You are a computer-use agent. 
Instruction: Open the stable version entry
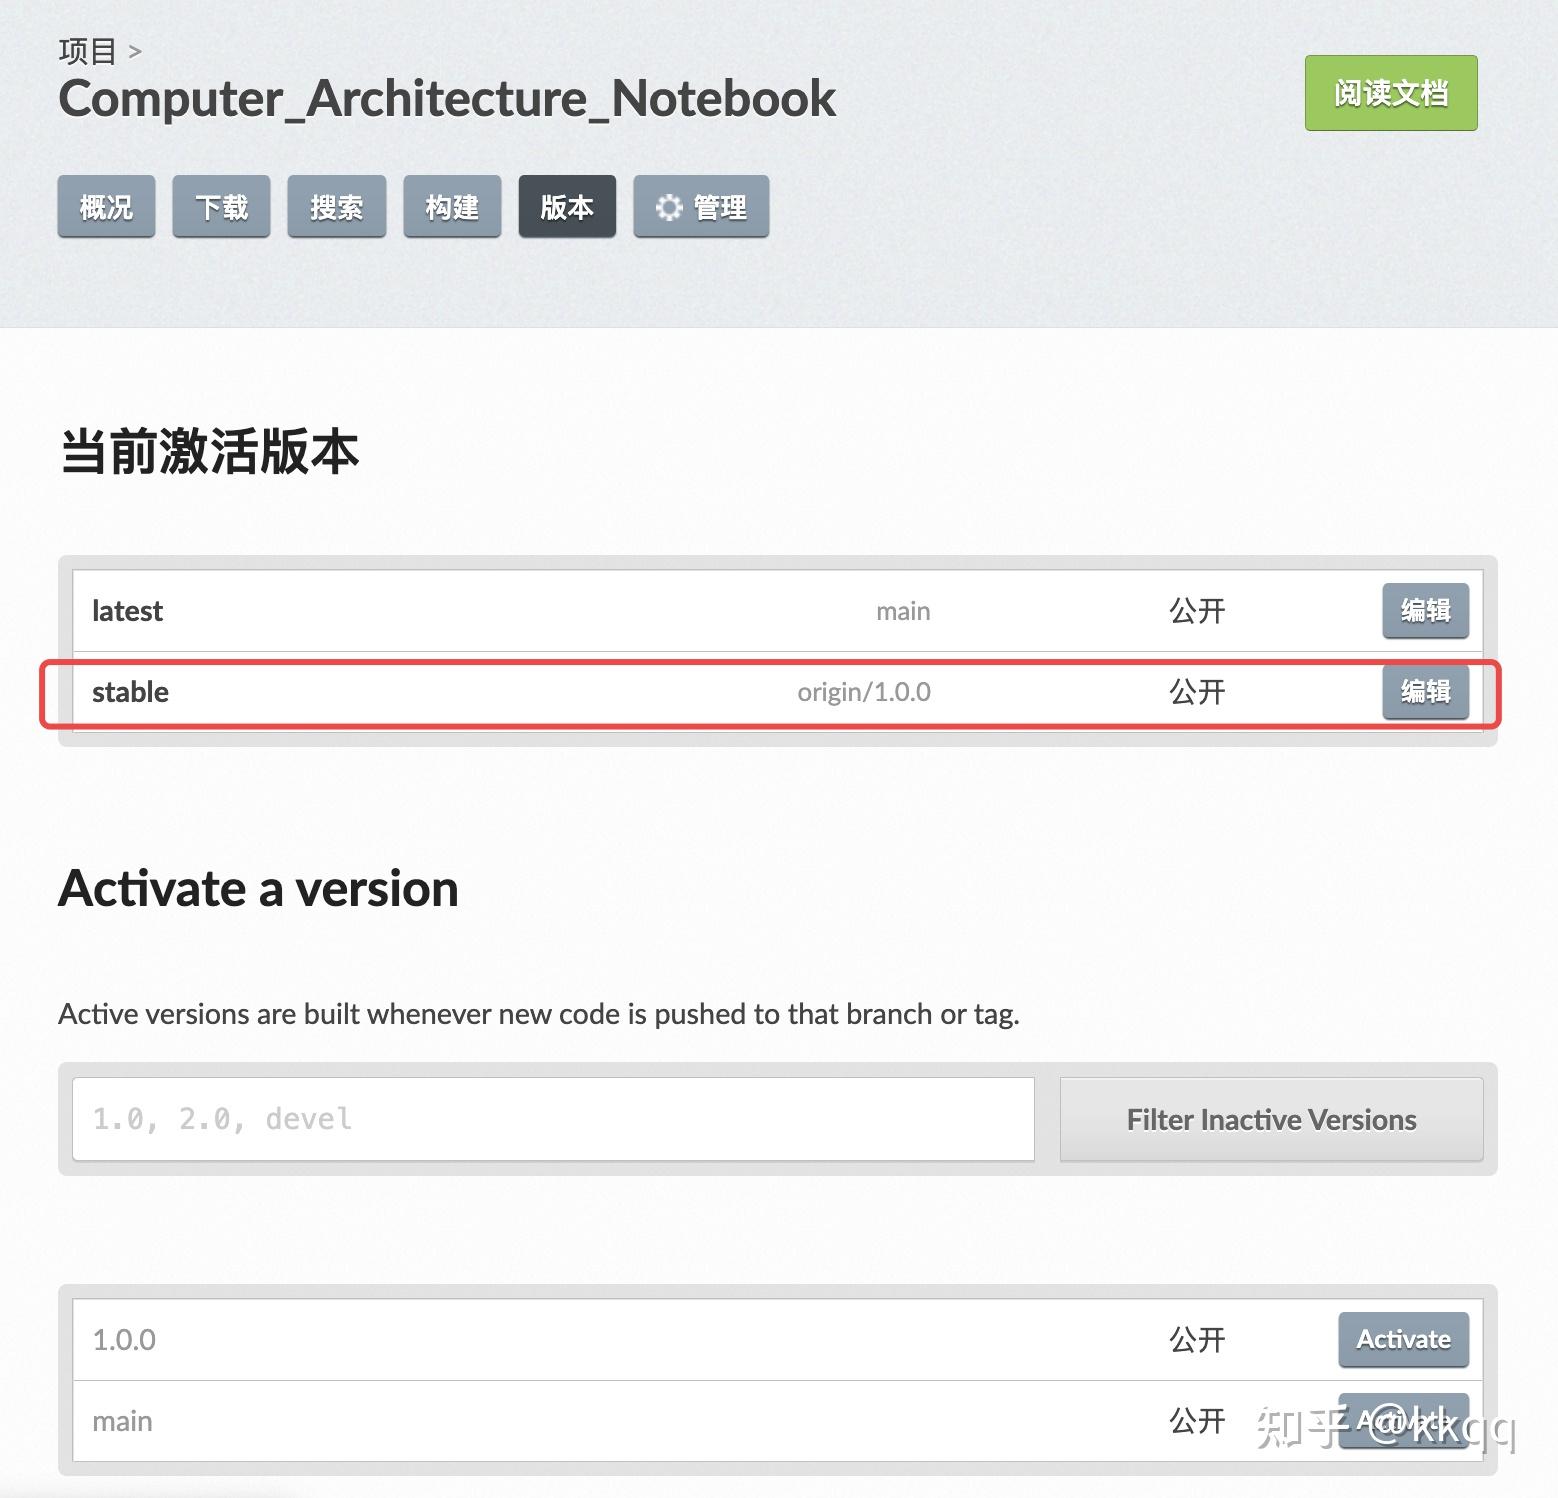[129, 692]
